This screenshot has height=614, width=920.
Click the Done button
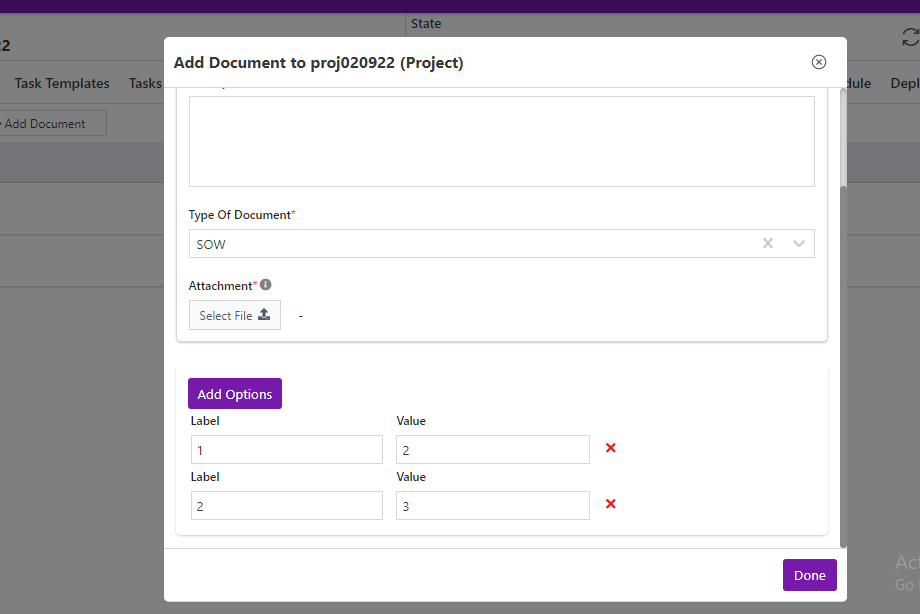tap(809, 575)
